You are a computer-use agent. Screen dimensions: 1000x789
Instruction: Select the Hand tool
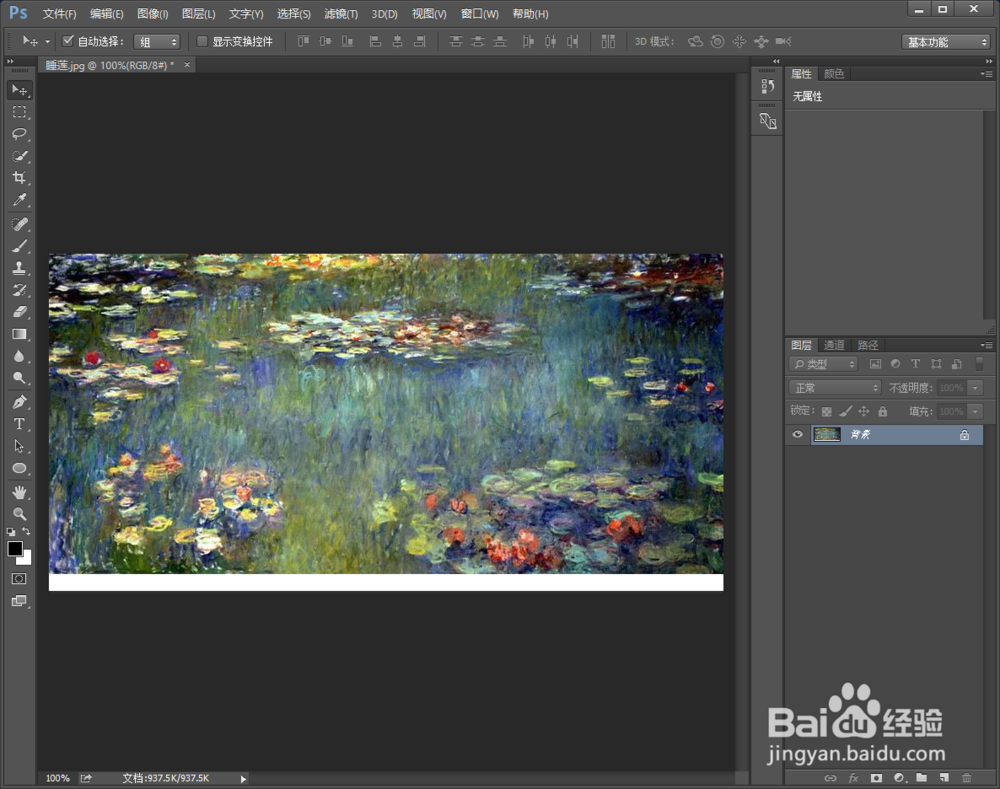19,492
